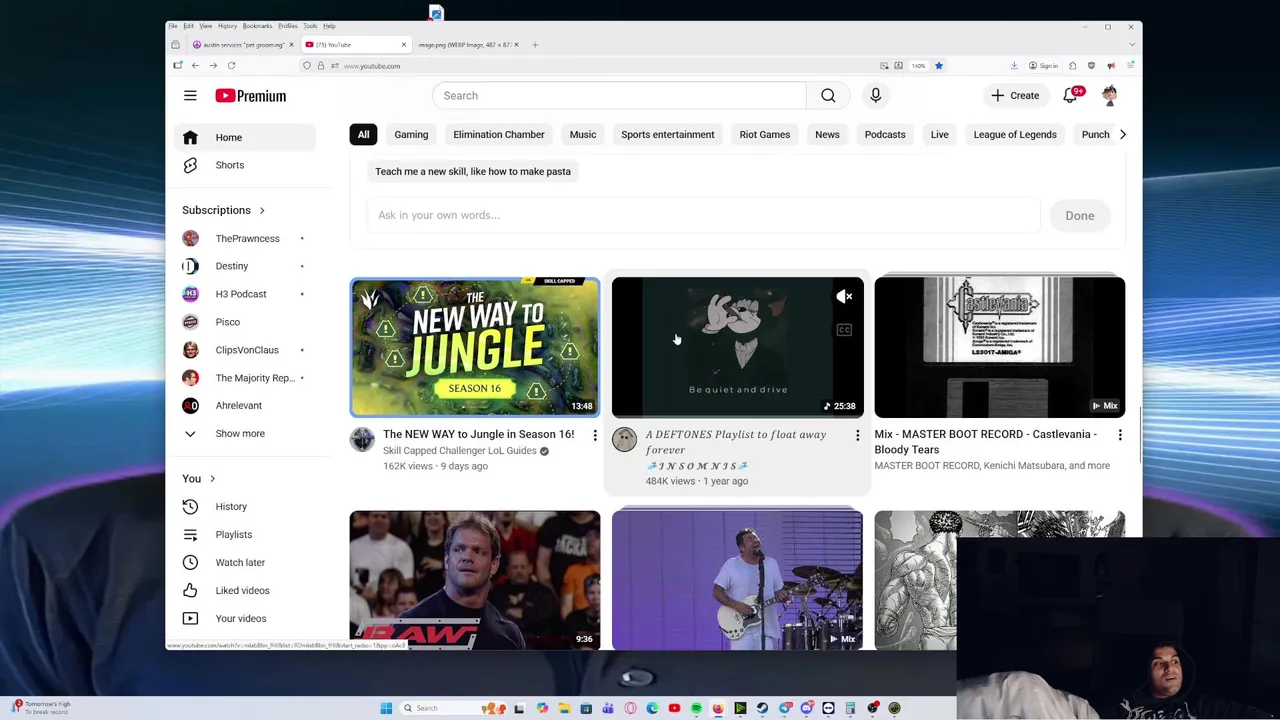Open Steam from the taskbar

pos(762,708)
